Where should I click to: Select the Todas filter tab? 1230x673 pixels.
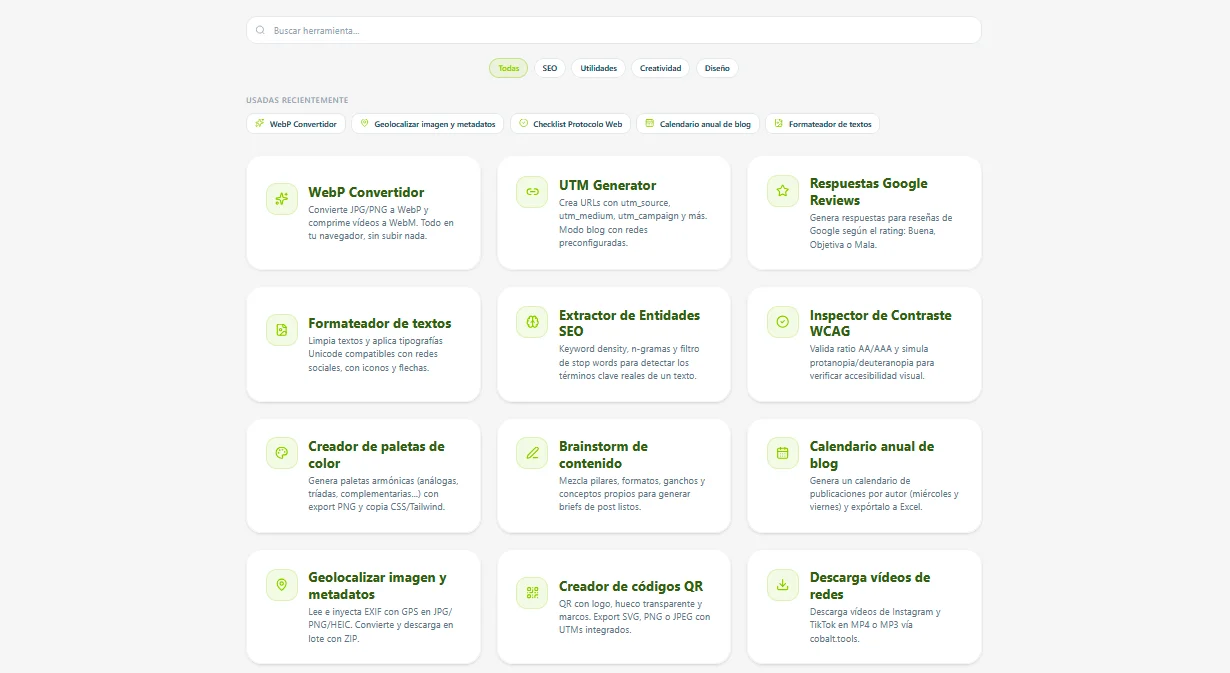point(508,68)
